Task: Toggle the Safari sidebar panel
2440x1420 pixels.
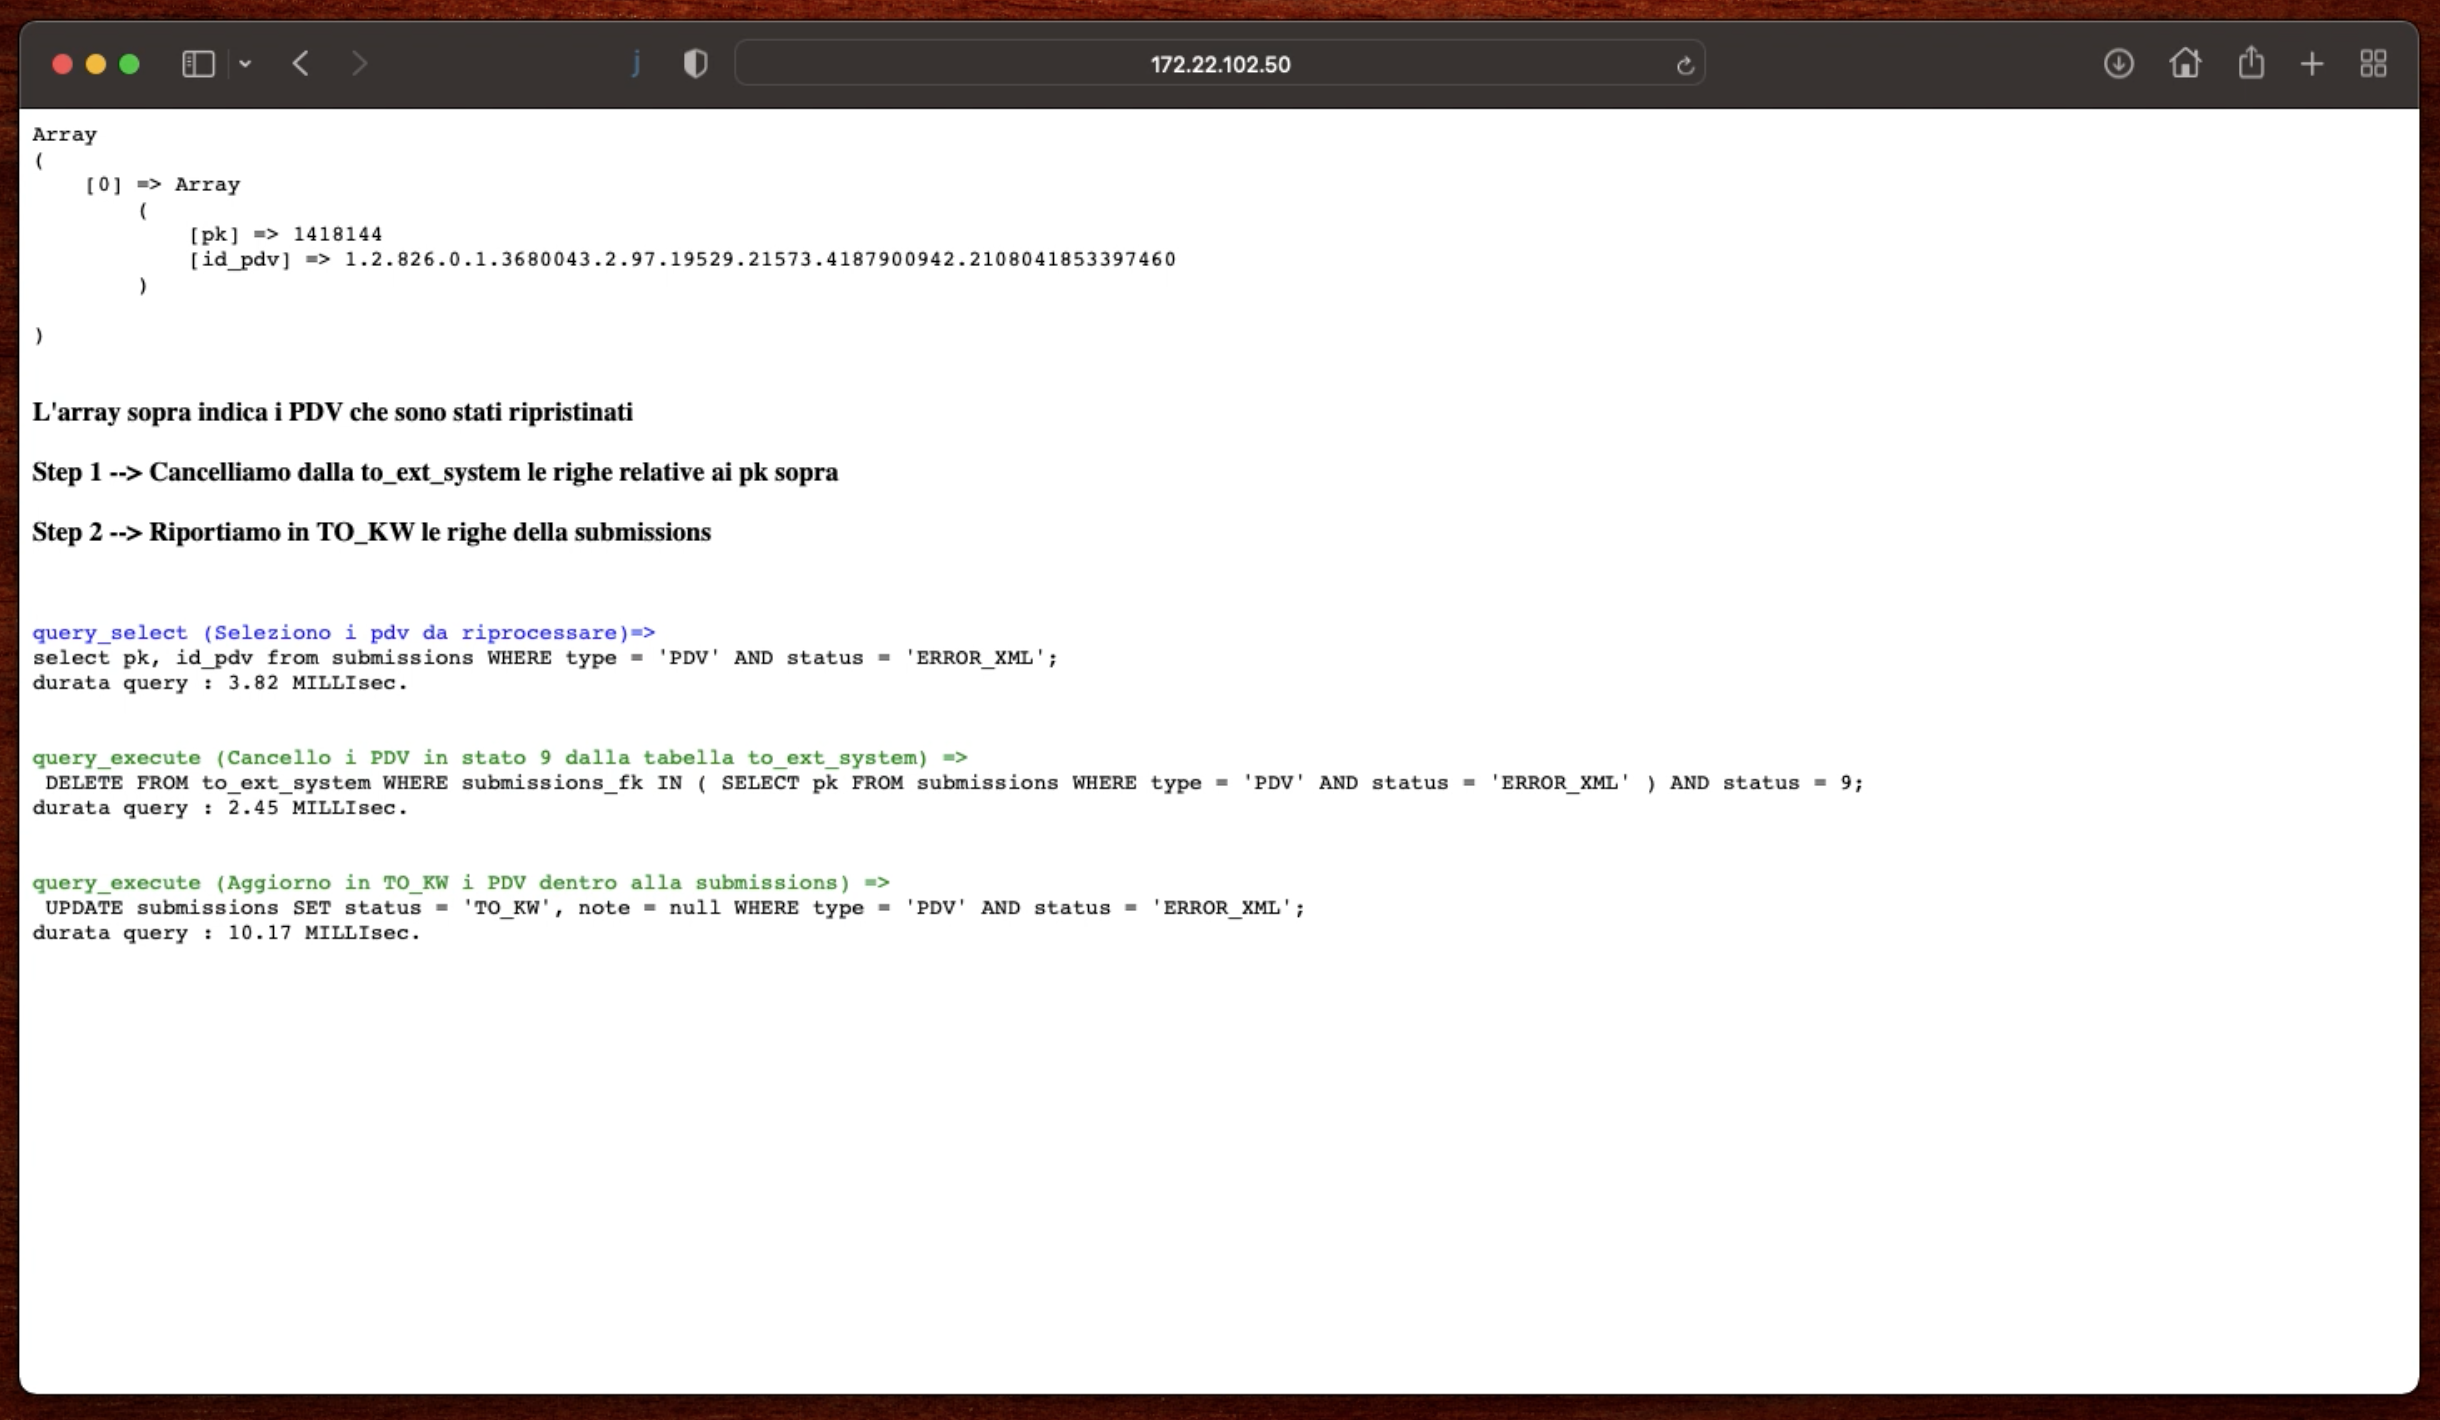Action: (x=198, y=64)
